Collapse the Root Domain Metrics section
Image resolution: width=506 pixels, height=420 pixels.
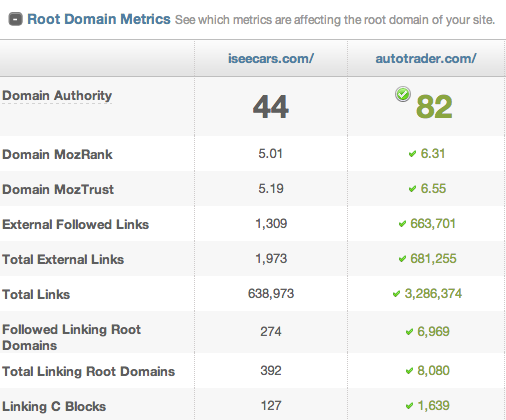[x=15, y=19]
